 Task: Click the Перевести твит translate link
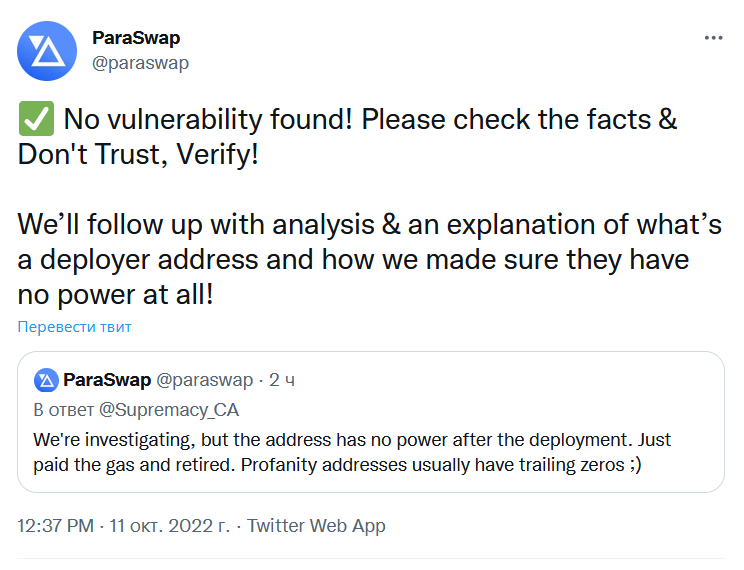74,327
